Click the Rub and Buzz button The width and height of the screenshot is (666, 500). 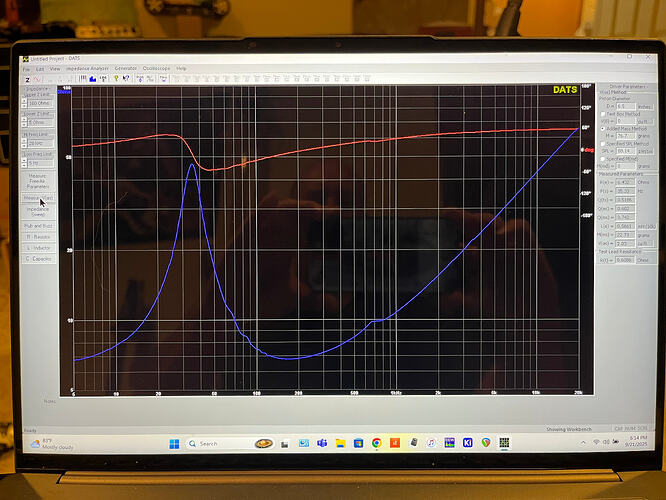click(x=38, y=226)
